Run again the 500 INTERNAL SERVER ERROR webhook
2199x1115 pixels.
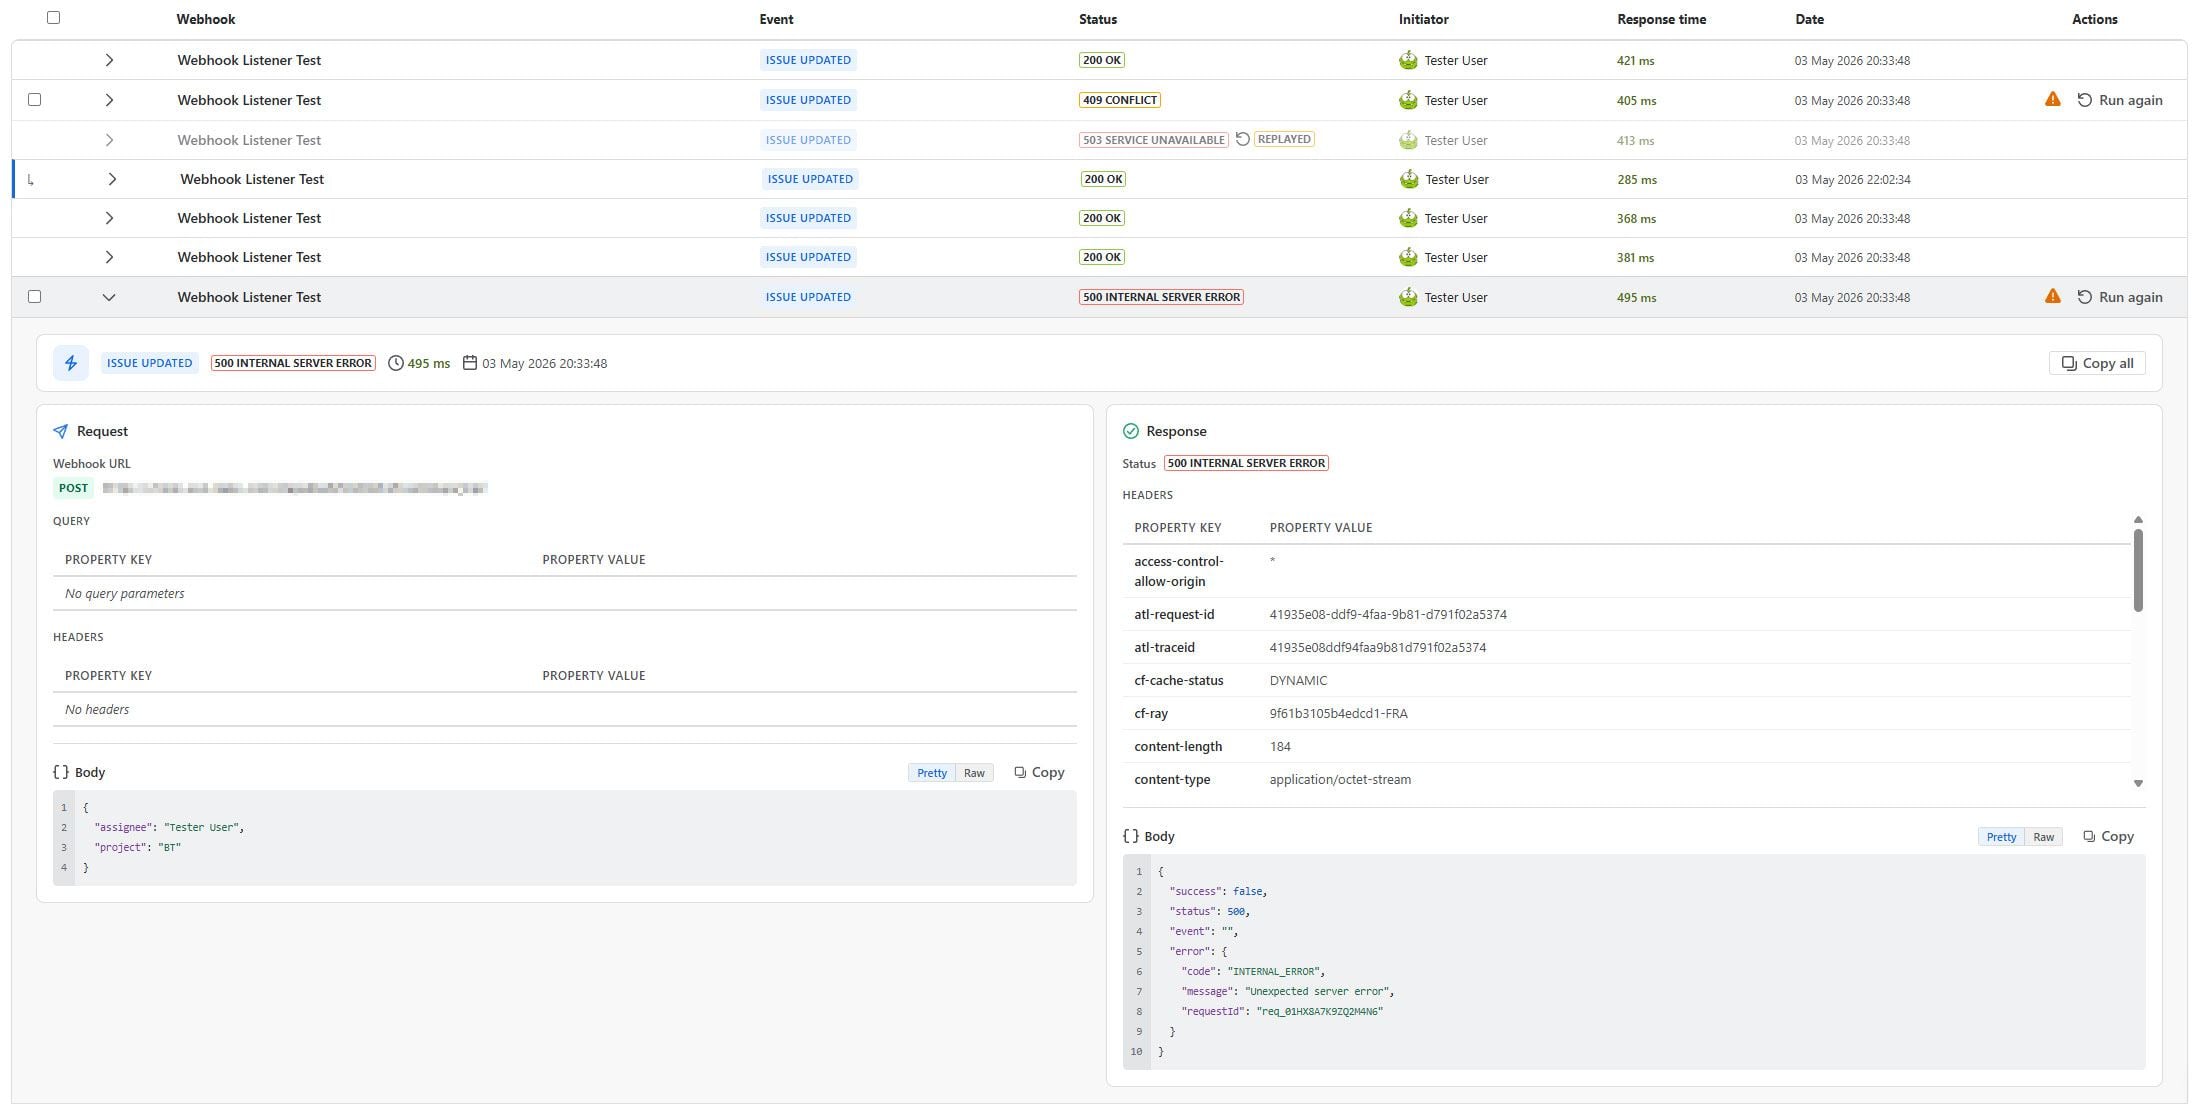click(x=2120, y=297)
